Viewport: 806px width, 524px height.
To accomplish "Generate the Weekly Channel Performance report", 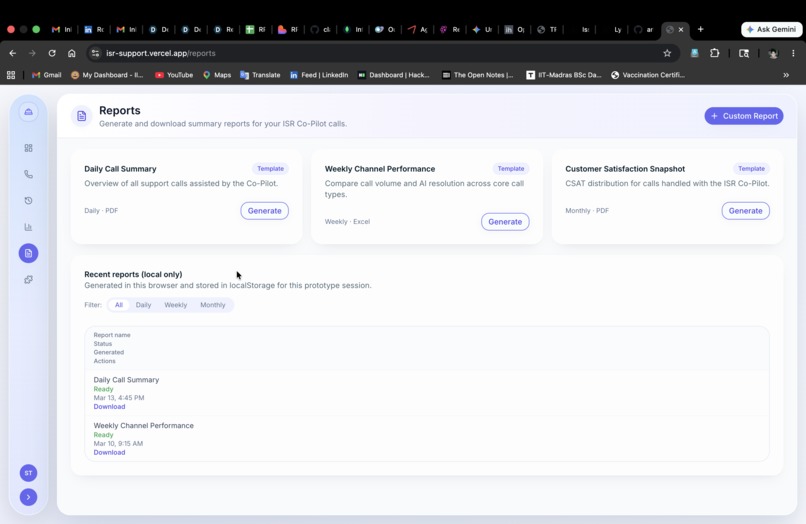I will pyautogui.click(x=505, y=222).
